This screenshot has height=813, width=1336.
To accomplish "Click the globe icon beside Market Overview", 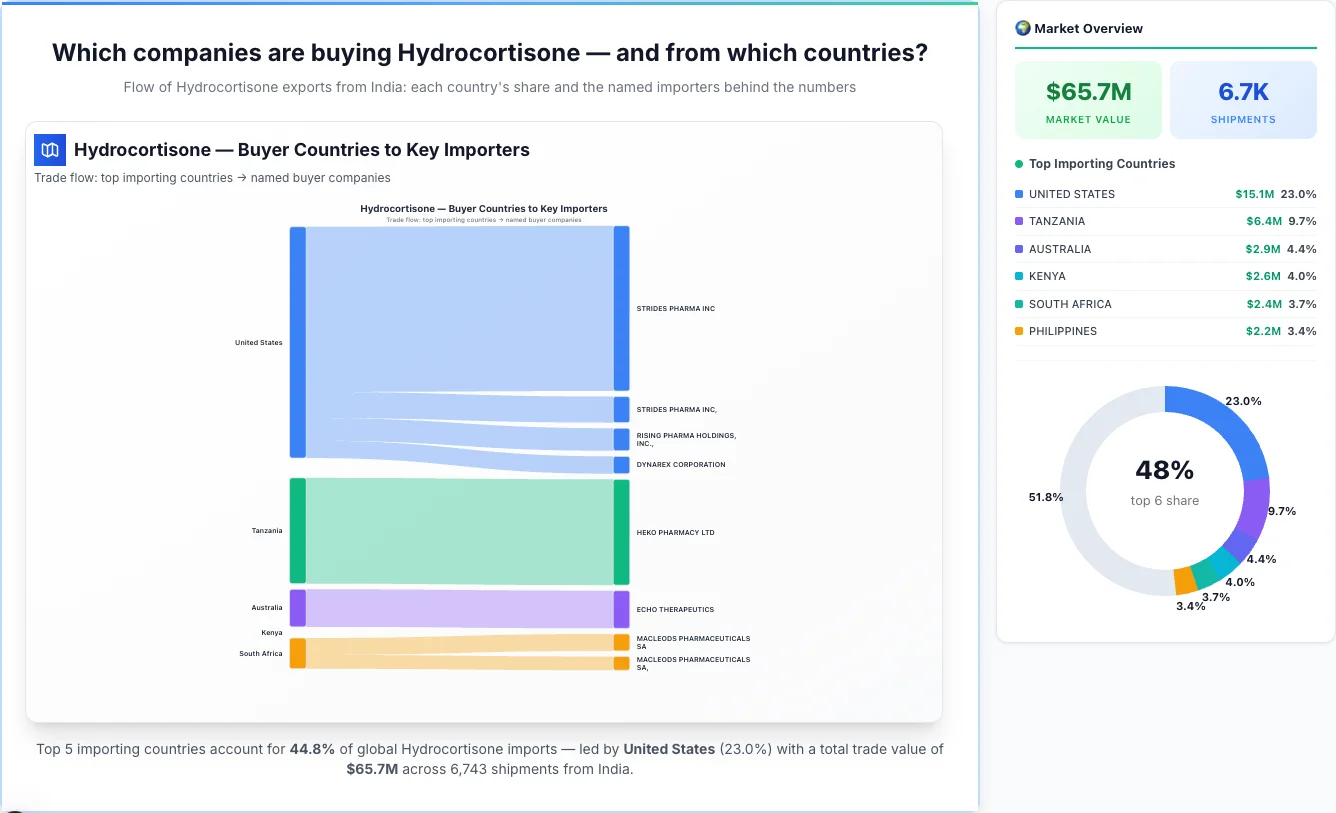I will [1022, 28].
